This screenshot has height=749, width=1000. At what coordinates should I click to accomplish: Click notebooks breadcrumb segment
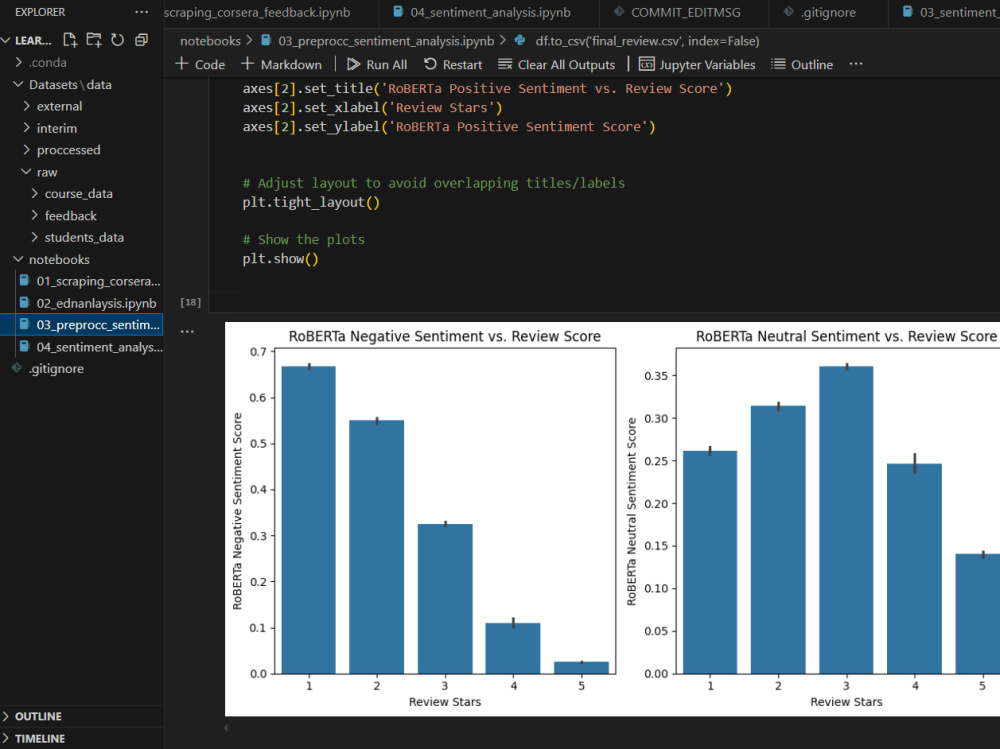click(x=210, y=41)
